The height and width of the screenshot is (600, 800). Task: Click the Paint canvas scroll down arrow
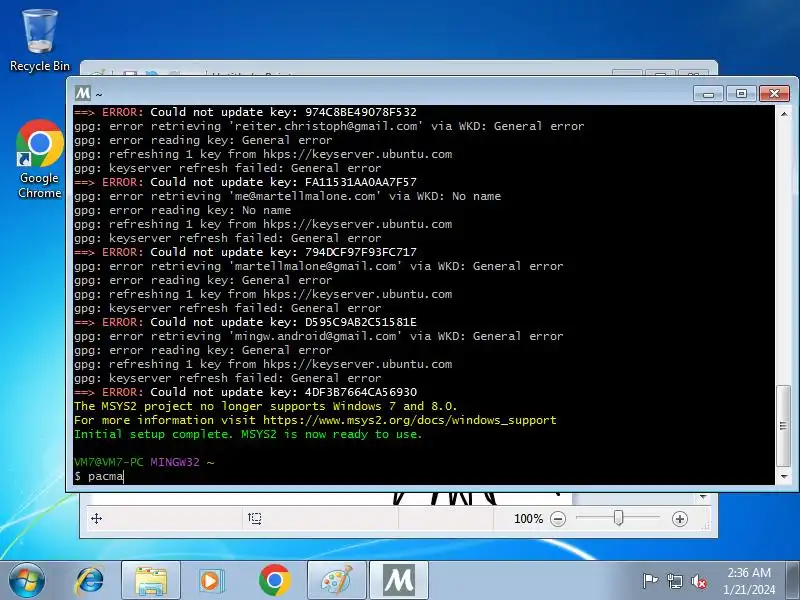point(703,497)
